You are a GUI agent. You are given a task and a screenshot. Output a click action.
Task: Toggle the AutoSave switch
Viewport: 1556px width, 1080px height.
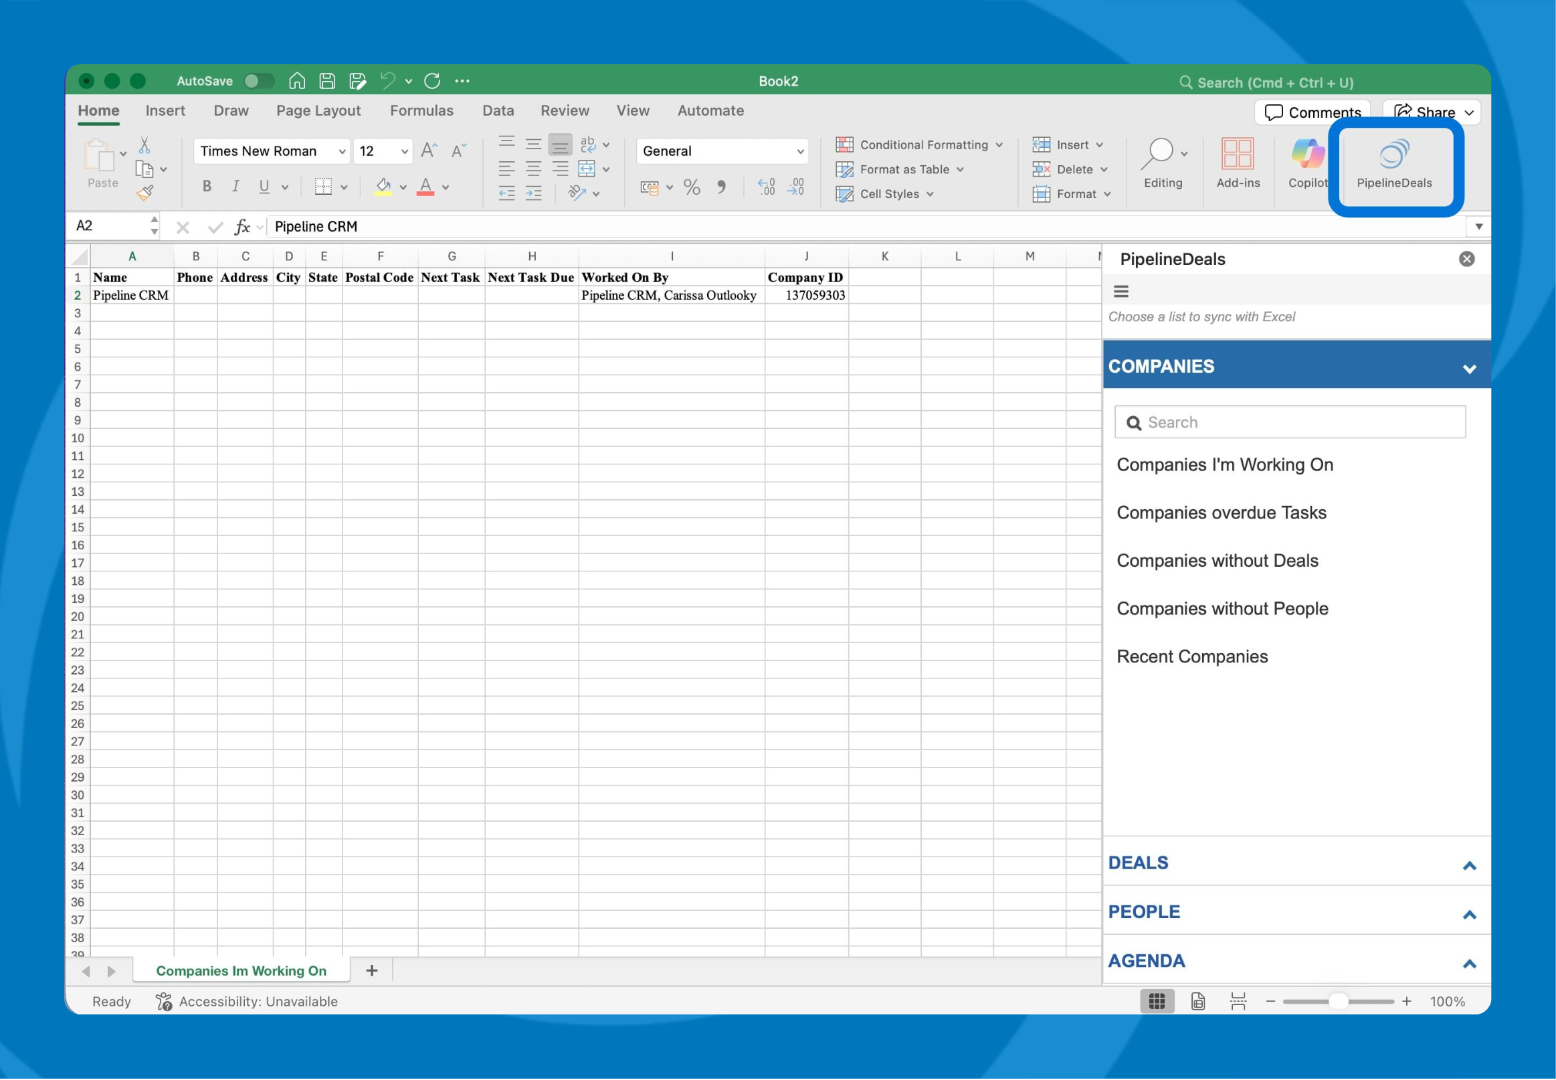258,81
